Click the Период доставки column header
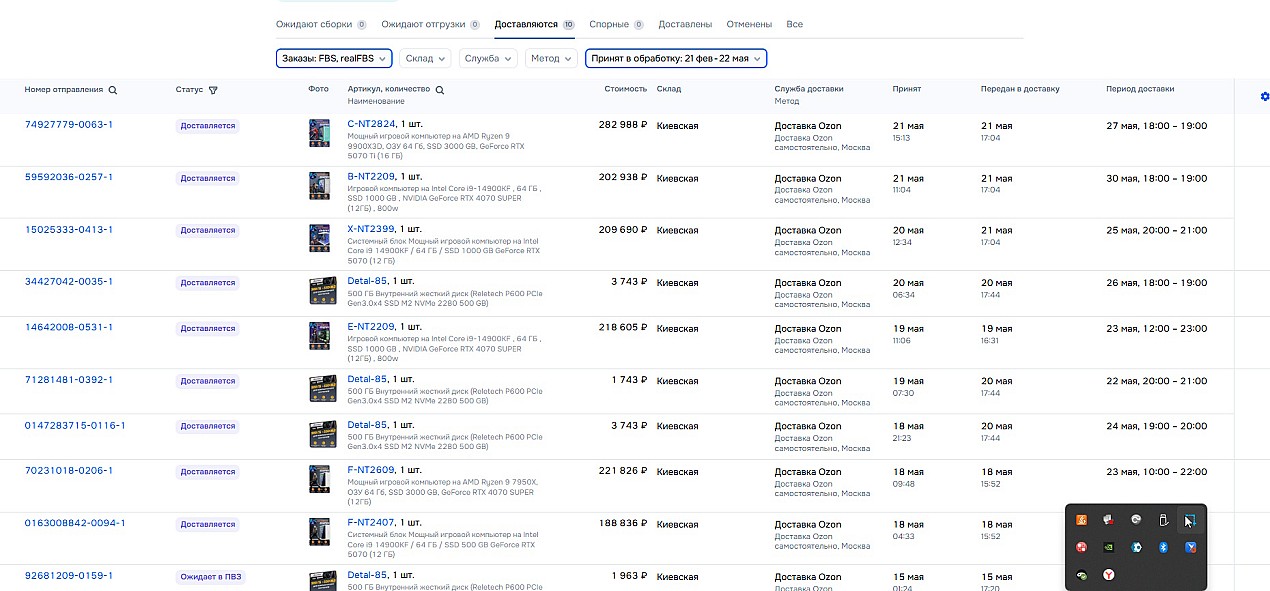 (x=1140, y=89)
